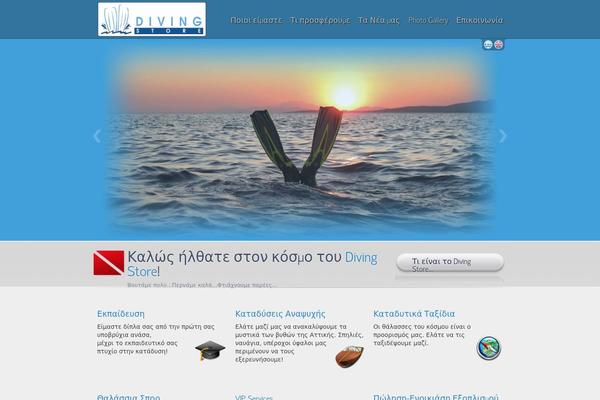Open the Τι προσφέρουμε menu
600x400 pixels.
[x=320, y=20]
